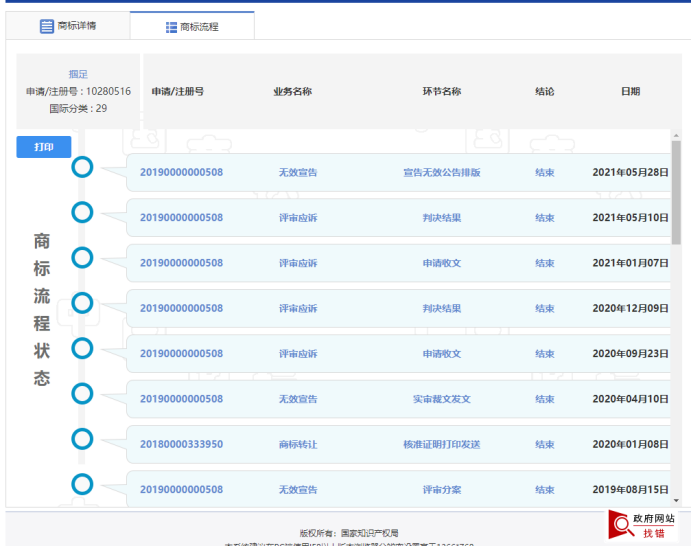This screenshot has width=692, height=546.
Task: Click the 业务名称 column header
Action: tap(293, 91)
